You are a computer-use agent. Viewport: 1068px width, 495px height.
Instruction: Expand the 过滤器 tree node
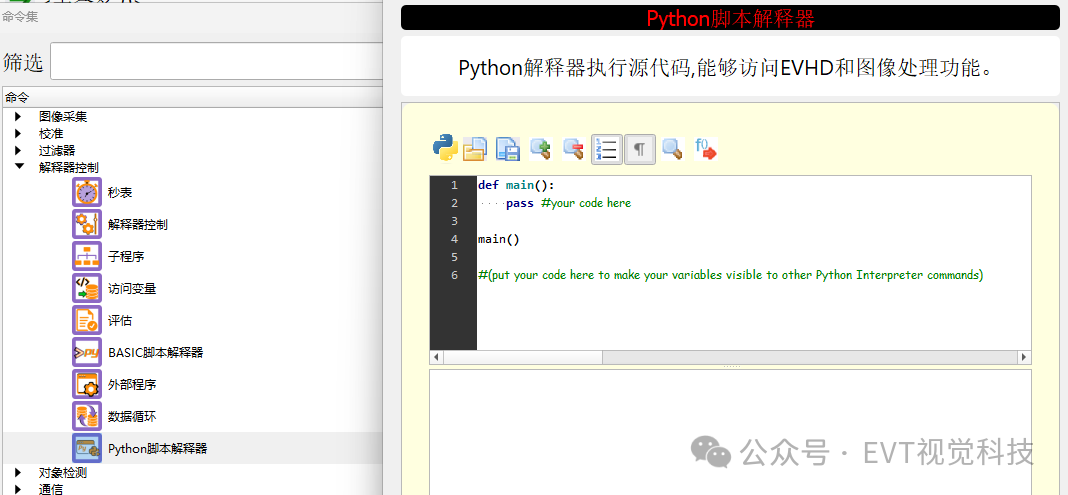tap(18, 150)
